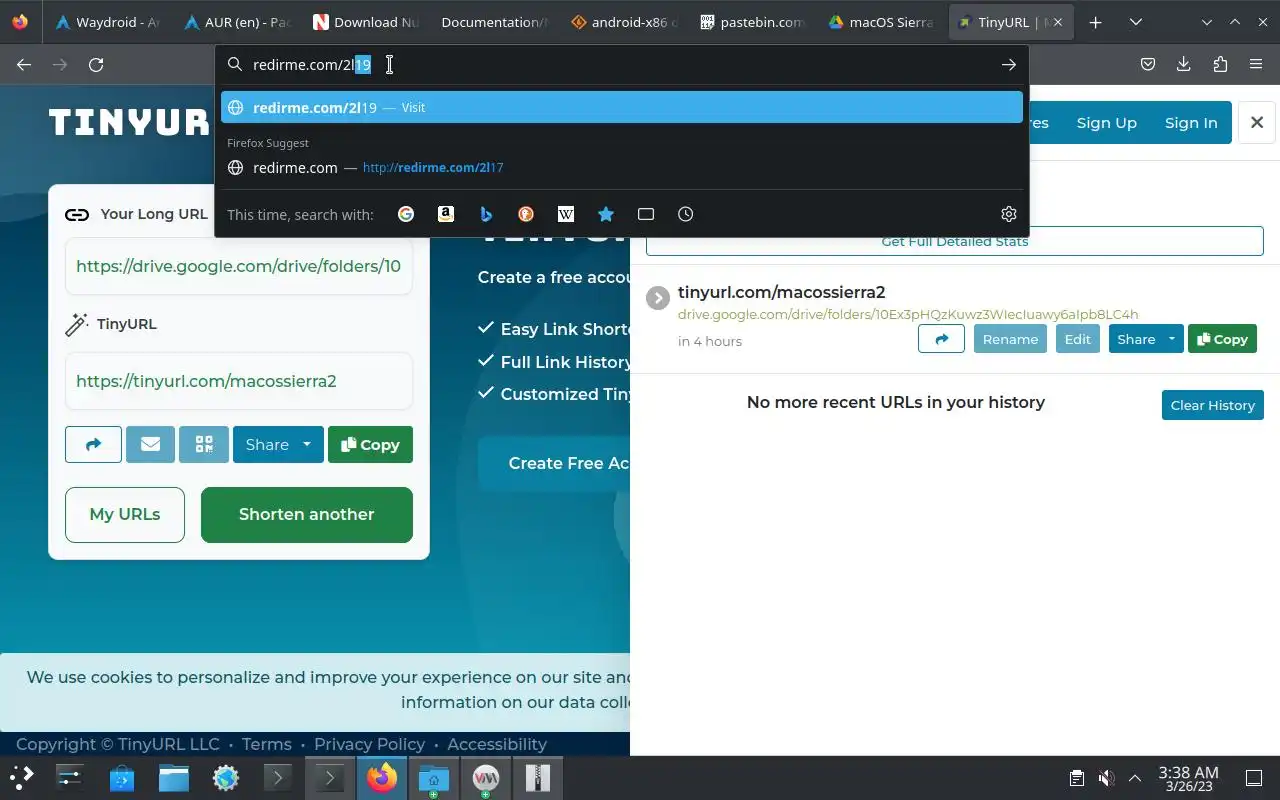Viewport: 1280px width, 800px height.
Task: Search with DuckDuckGo icon this time
Action: 526,214
